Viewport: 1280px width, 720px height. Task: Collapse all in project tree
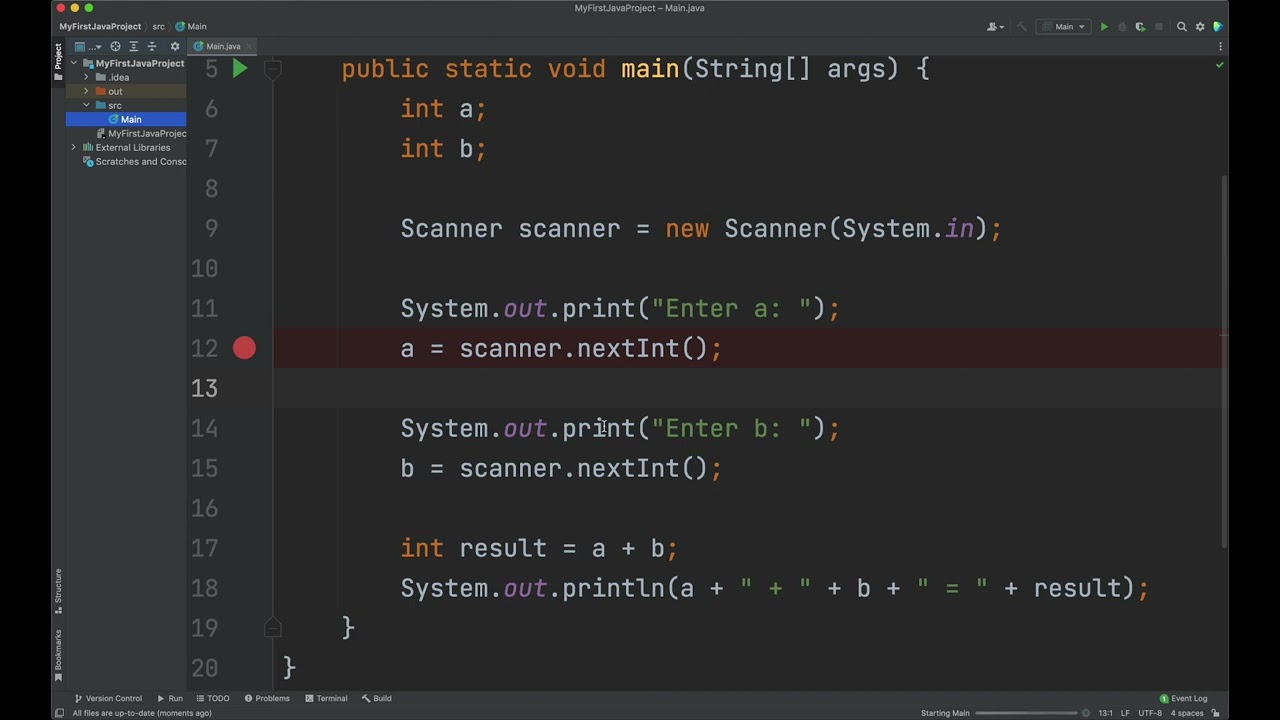pos(152,46)
